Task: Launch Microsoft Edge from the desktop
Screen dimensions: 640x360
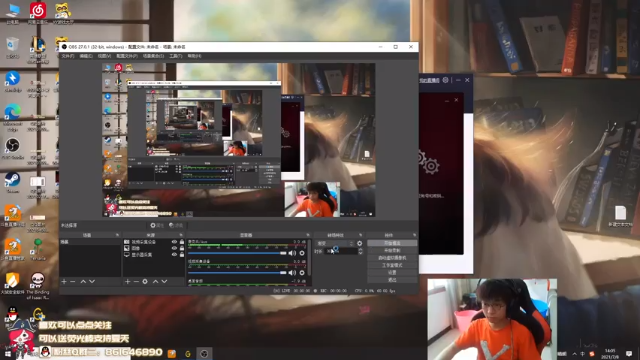Action: click(x=13, y=118)
